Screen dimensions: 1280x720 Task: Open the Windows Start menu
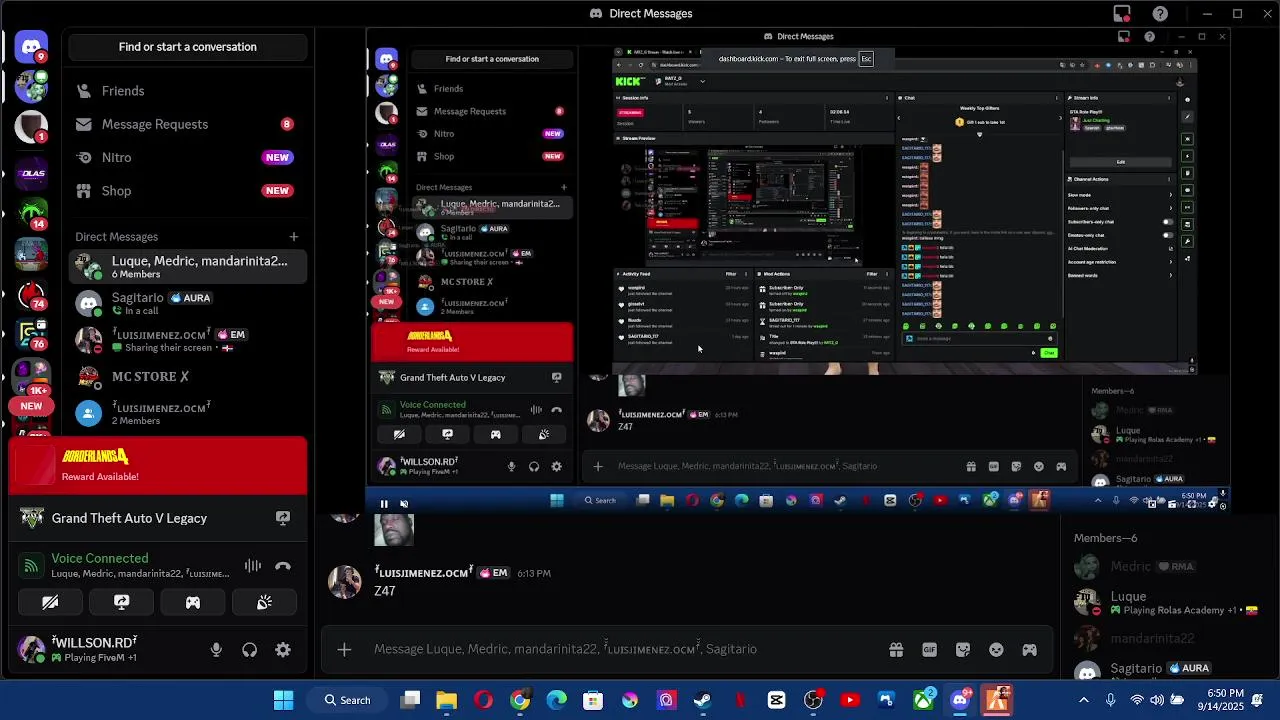click(x=284, y=700)
